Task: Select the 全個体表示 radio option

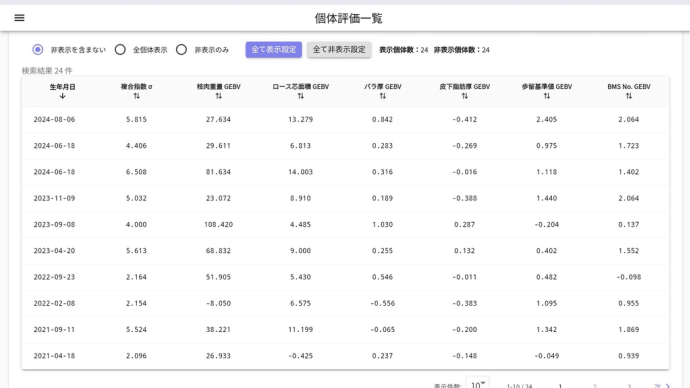Action: tap(120, 50)
